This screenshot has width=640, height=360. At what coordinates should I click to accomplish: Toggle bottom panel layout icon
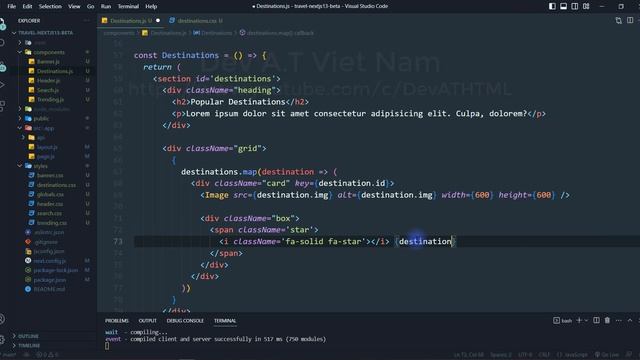click(x=563, y=6)
